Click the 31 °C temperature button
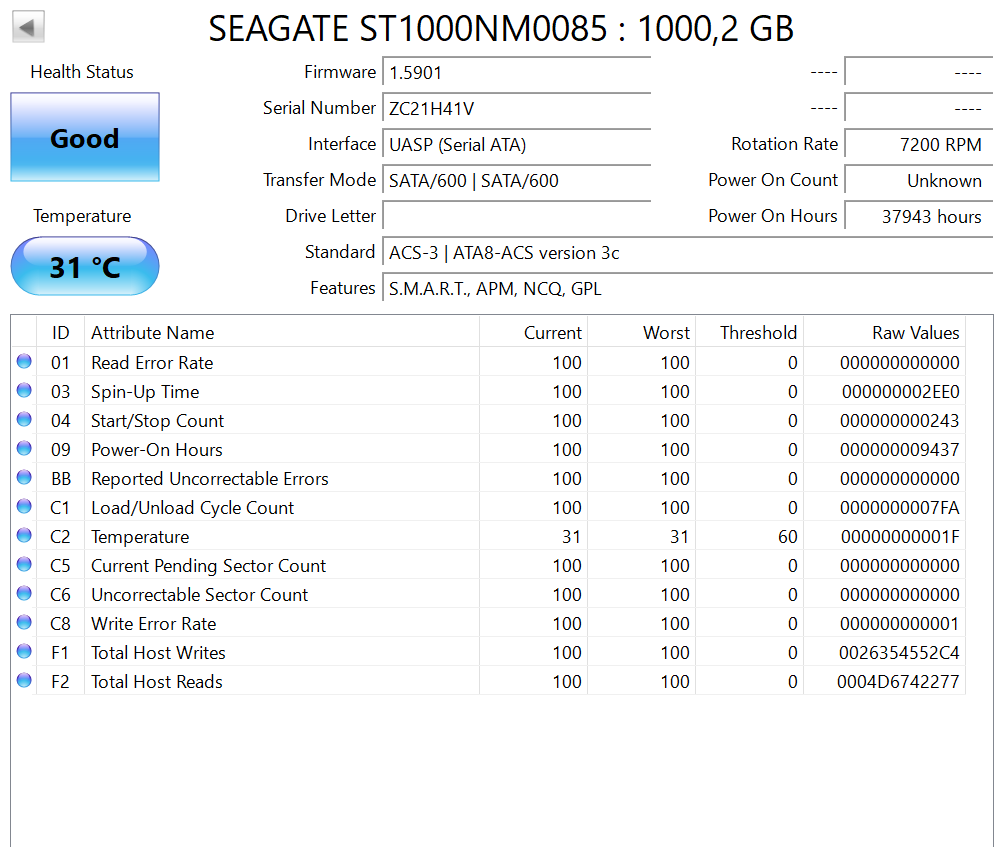Image resolution: width=997 pixels, height=847 pixels. click(85, 266)
